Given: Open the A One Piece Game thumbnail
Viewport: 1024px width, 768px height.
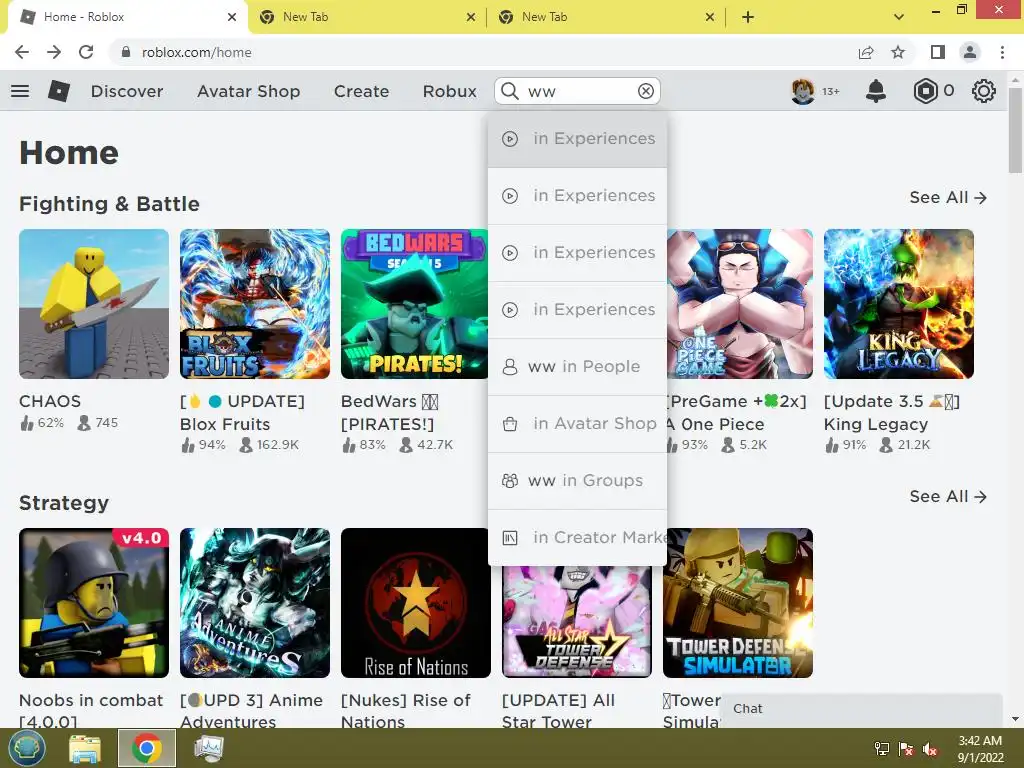Looking at the screenshot, I should [740, 304].
